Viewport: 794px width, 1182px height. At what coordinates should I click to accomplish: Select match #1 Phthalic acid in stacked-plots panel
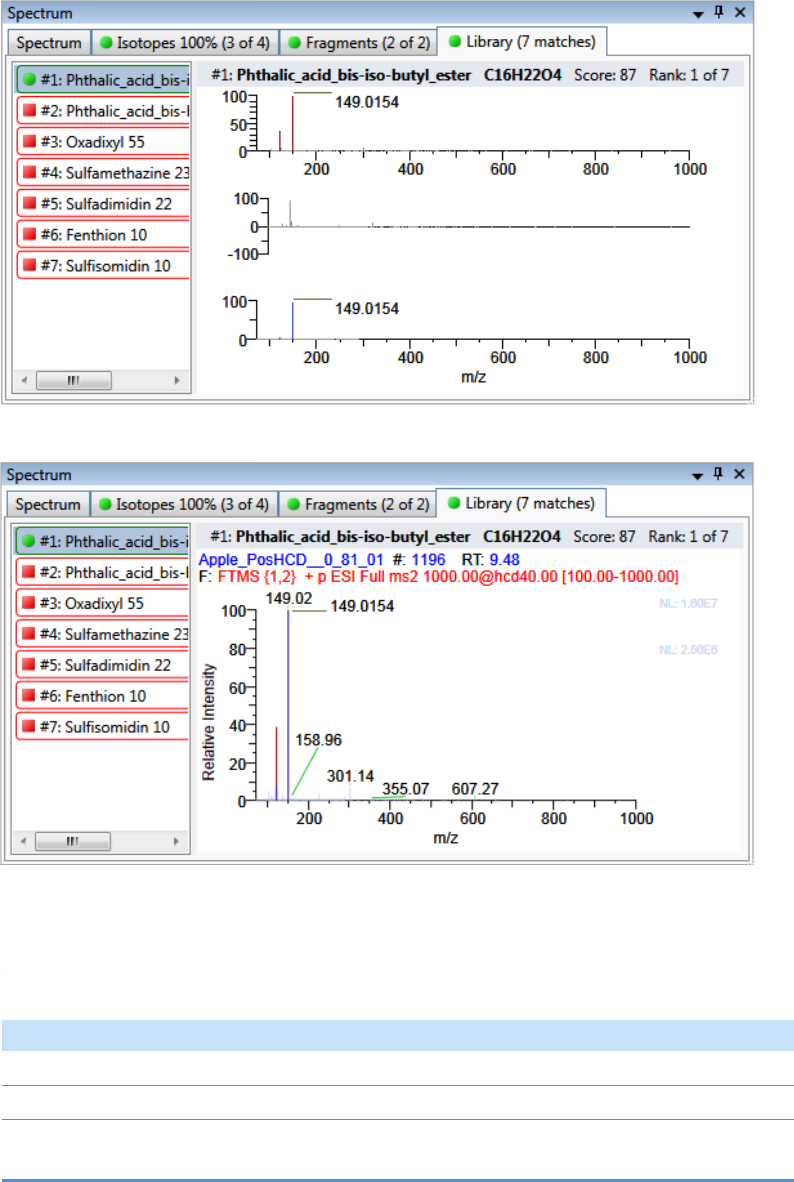coord(103,80)
